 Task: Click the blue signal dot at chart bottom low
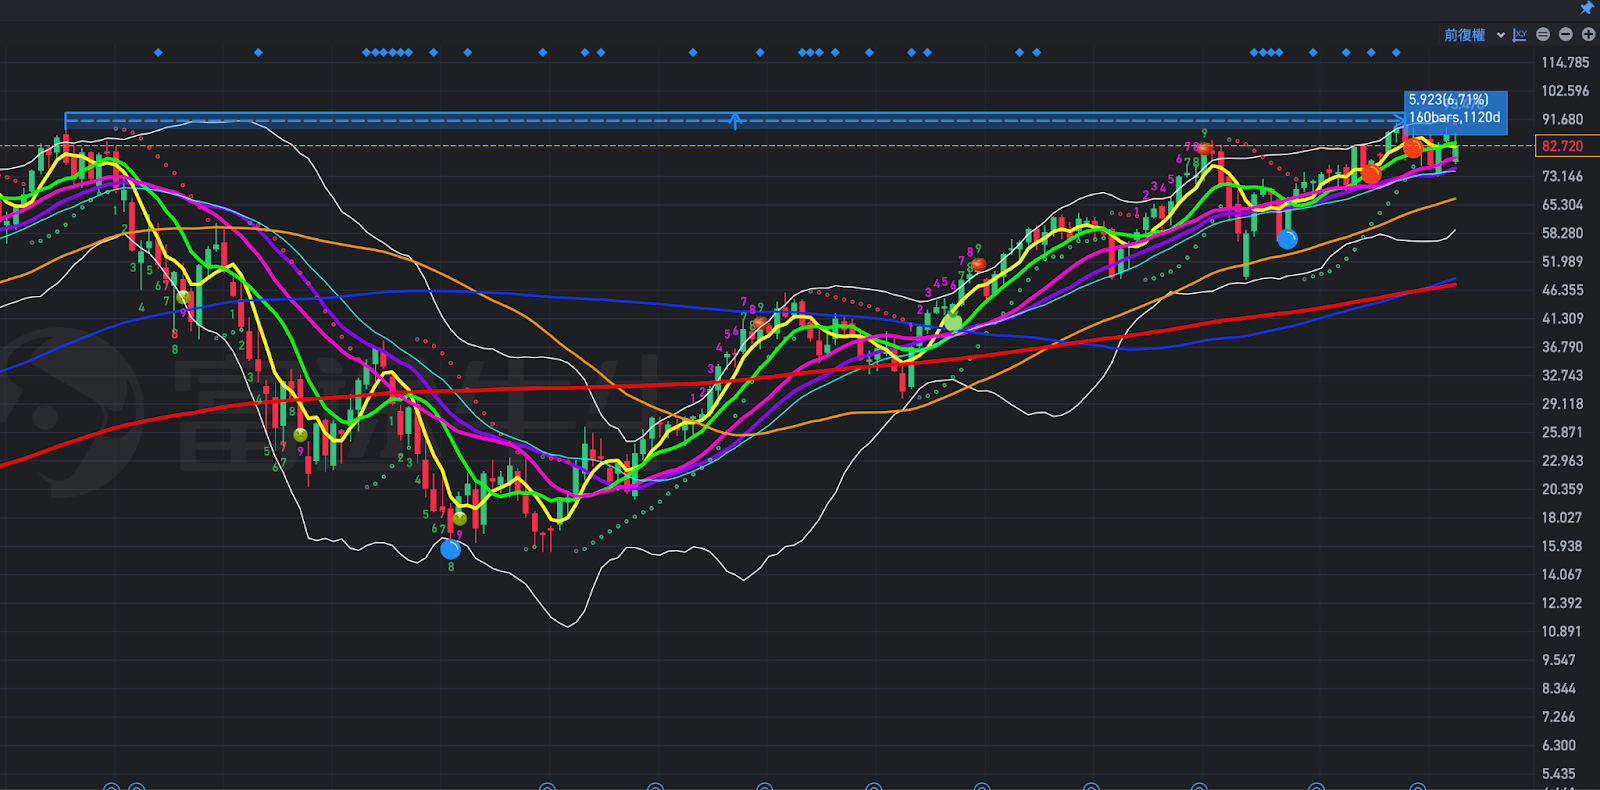(451, 549)
